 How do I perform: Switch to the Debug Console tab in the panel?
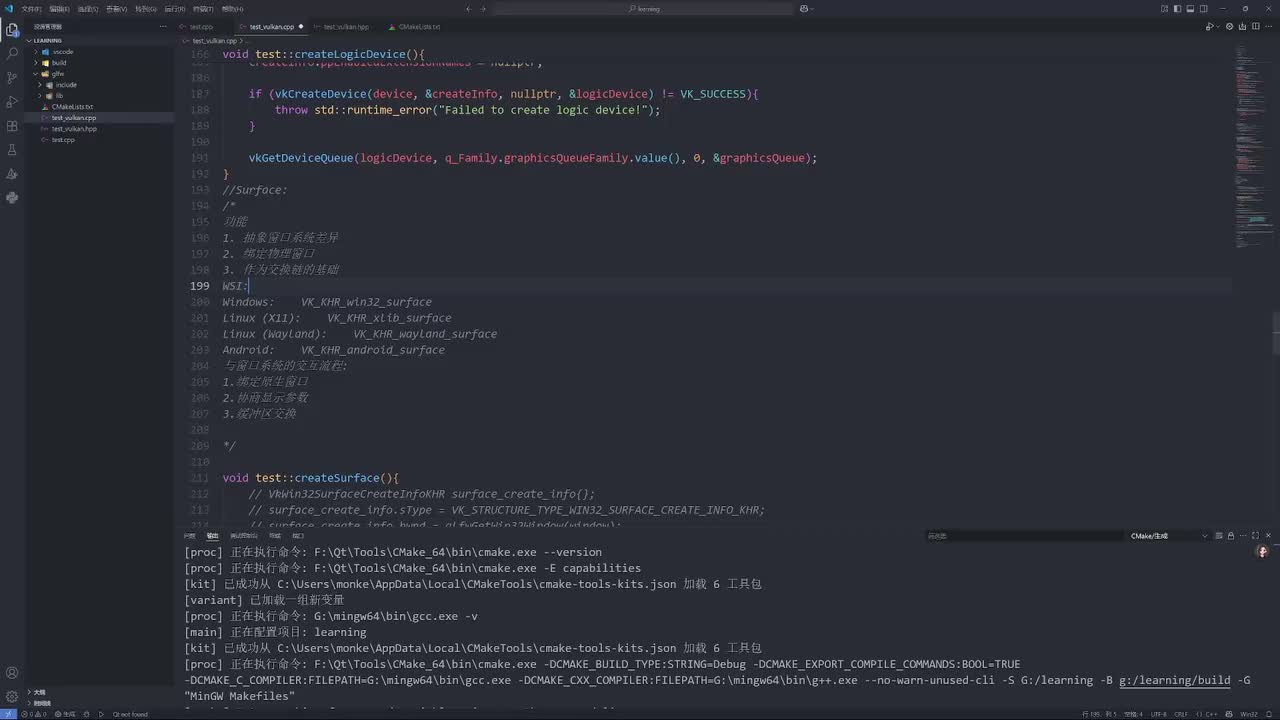pyautogui.click(x=244, y=536)
